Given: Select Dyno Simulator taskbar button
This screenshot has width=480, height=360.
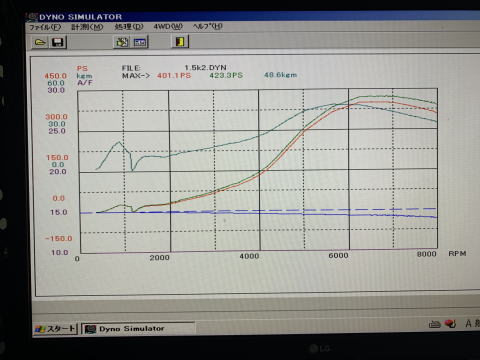Looking at the screenshot, I should coord(138,329).
